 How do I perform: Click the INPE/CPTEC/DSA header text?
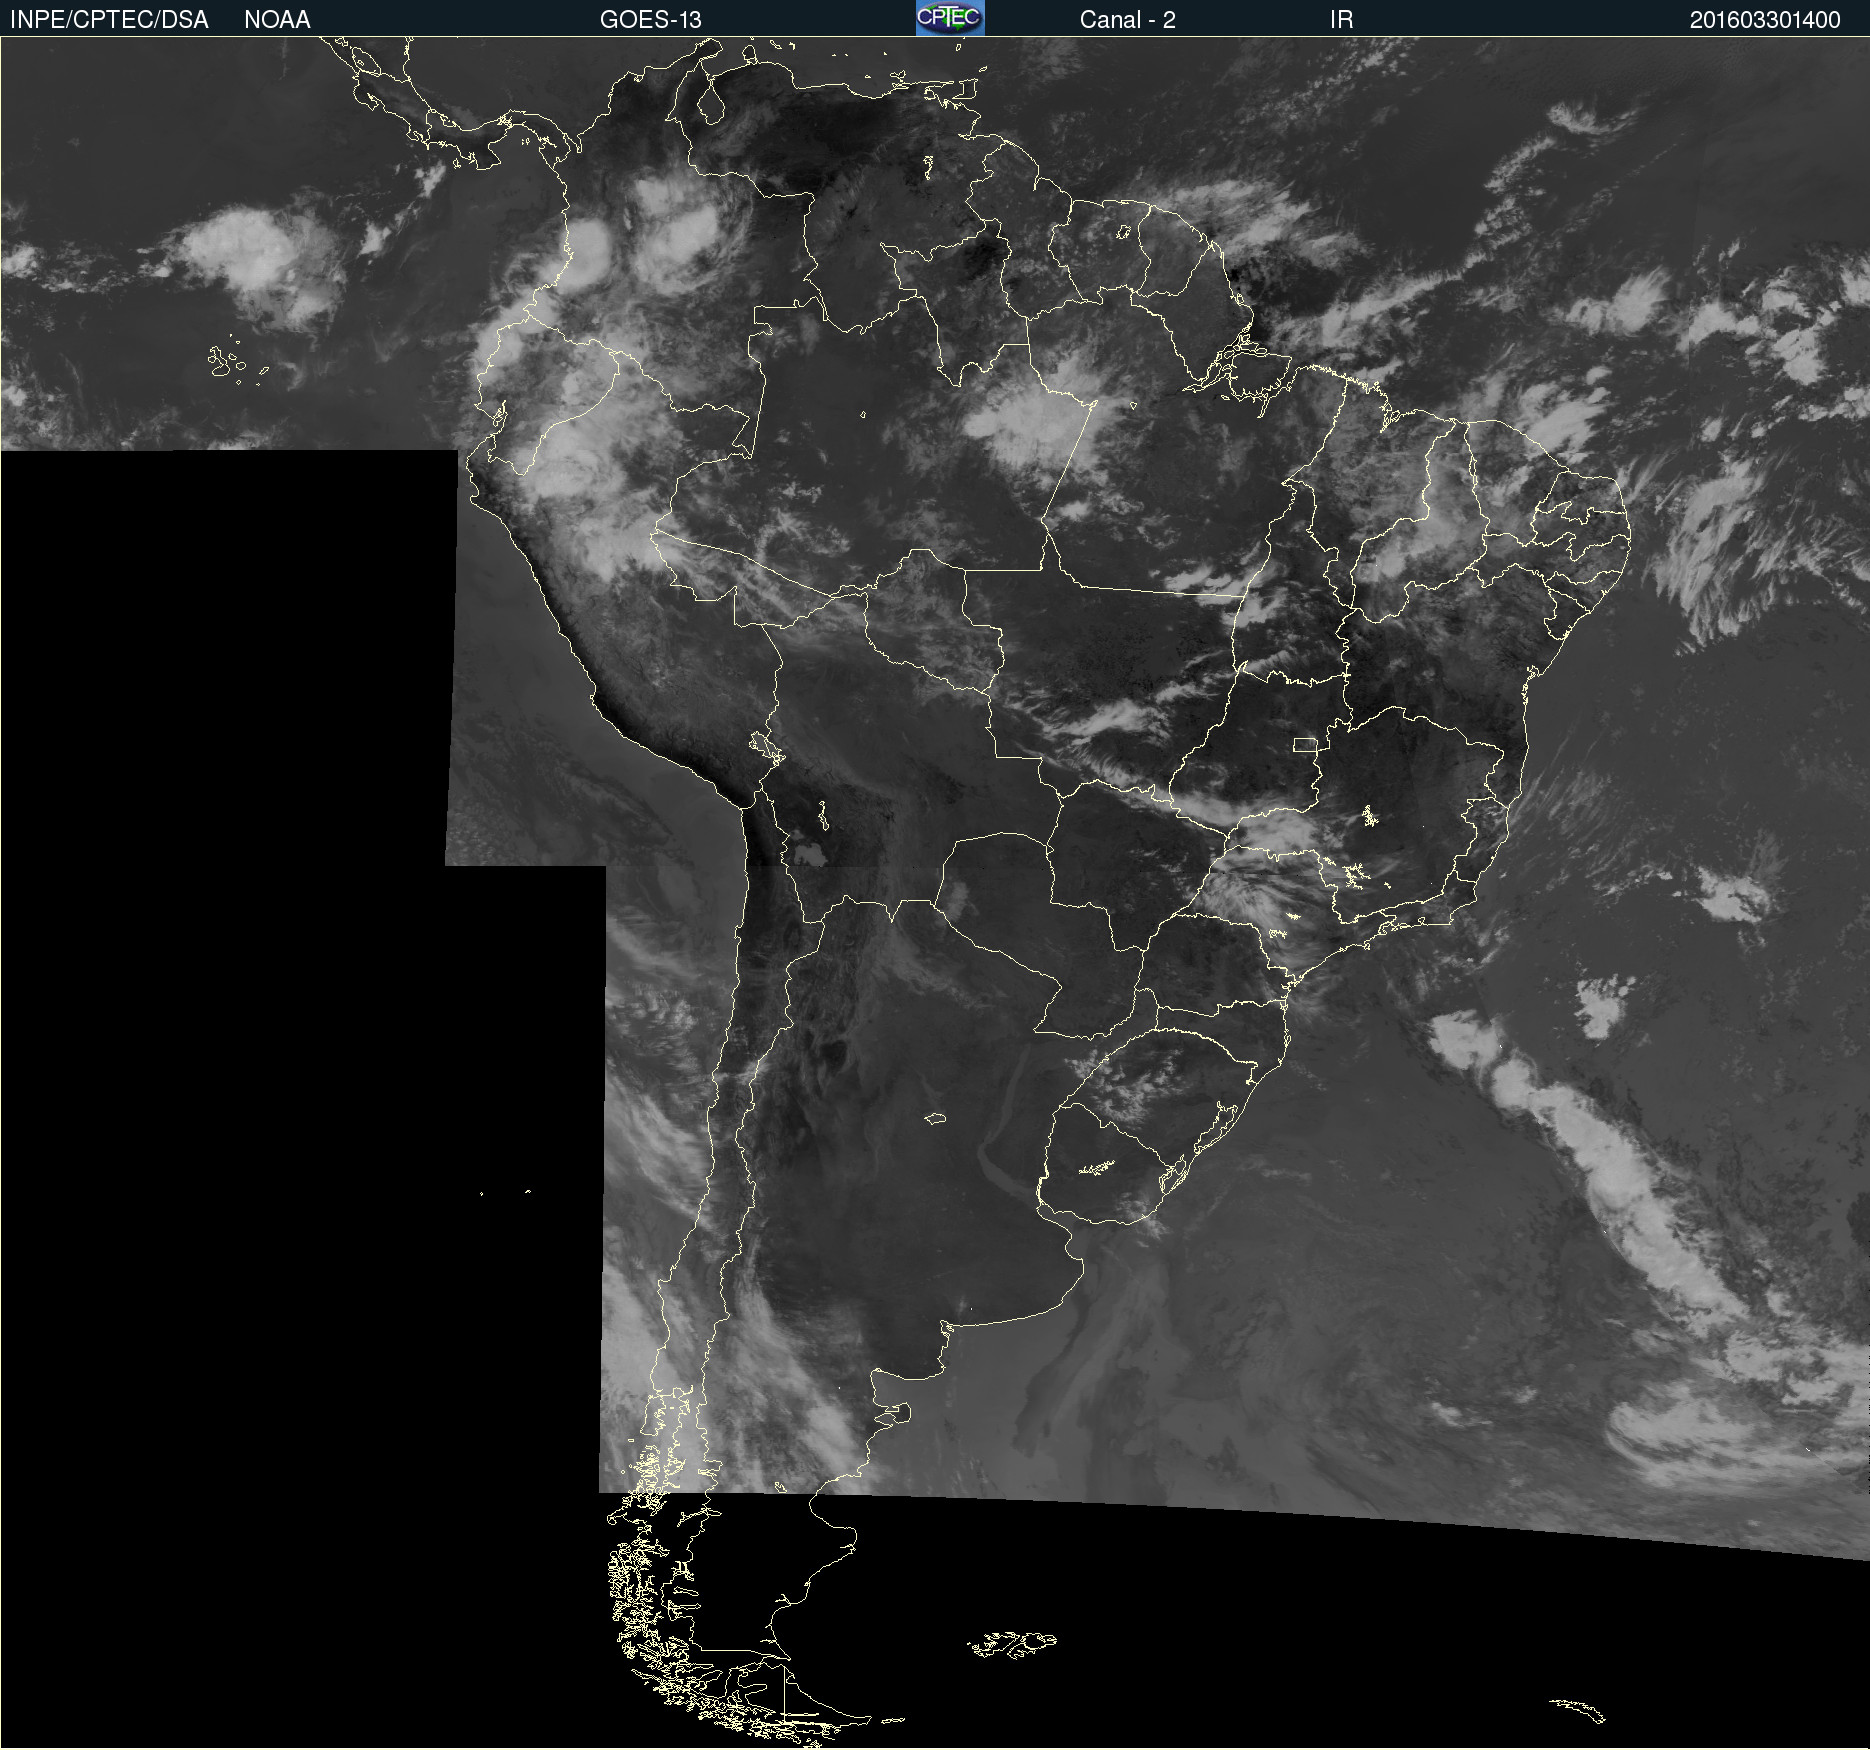tap(109, 20)
